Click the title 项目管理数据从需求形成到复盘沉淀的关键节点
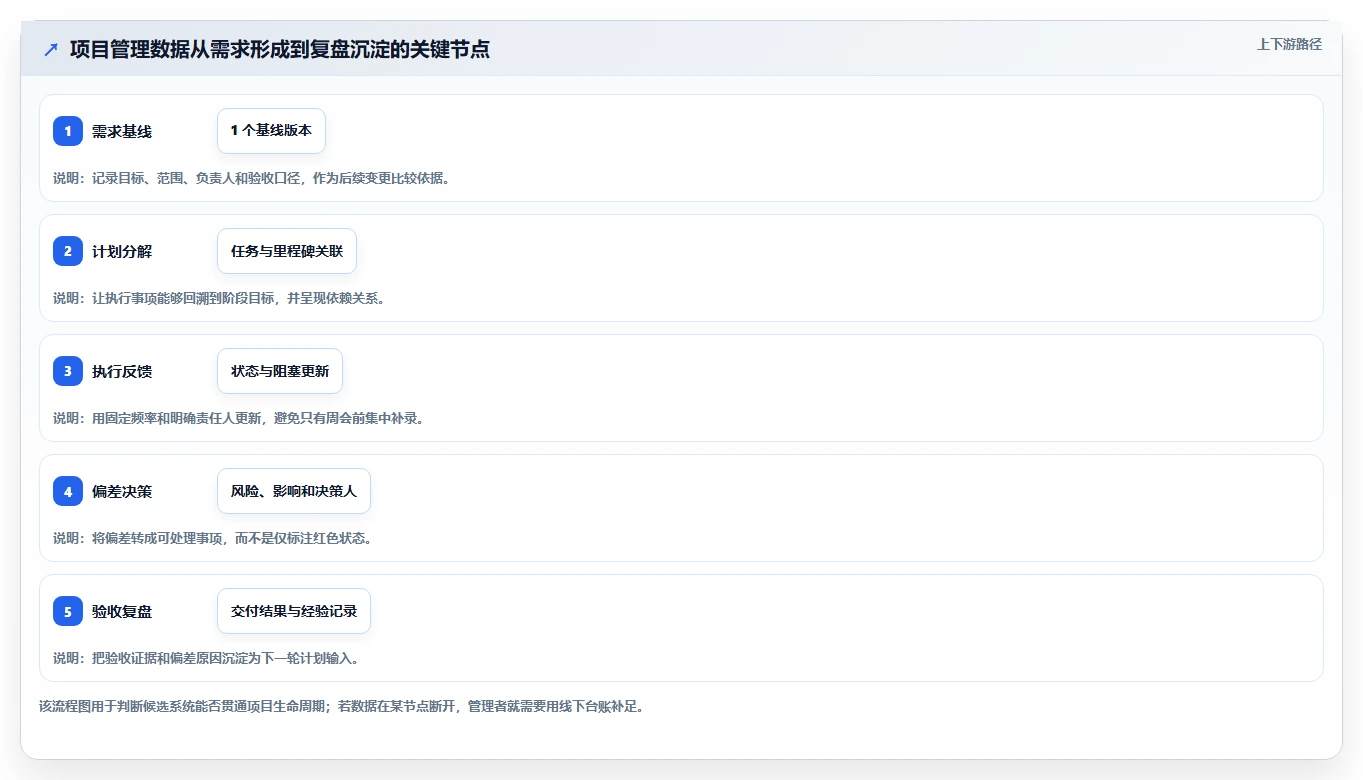1363x780 pixels. point(280,49)
